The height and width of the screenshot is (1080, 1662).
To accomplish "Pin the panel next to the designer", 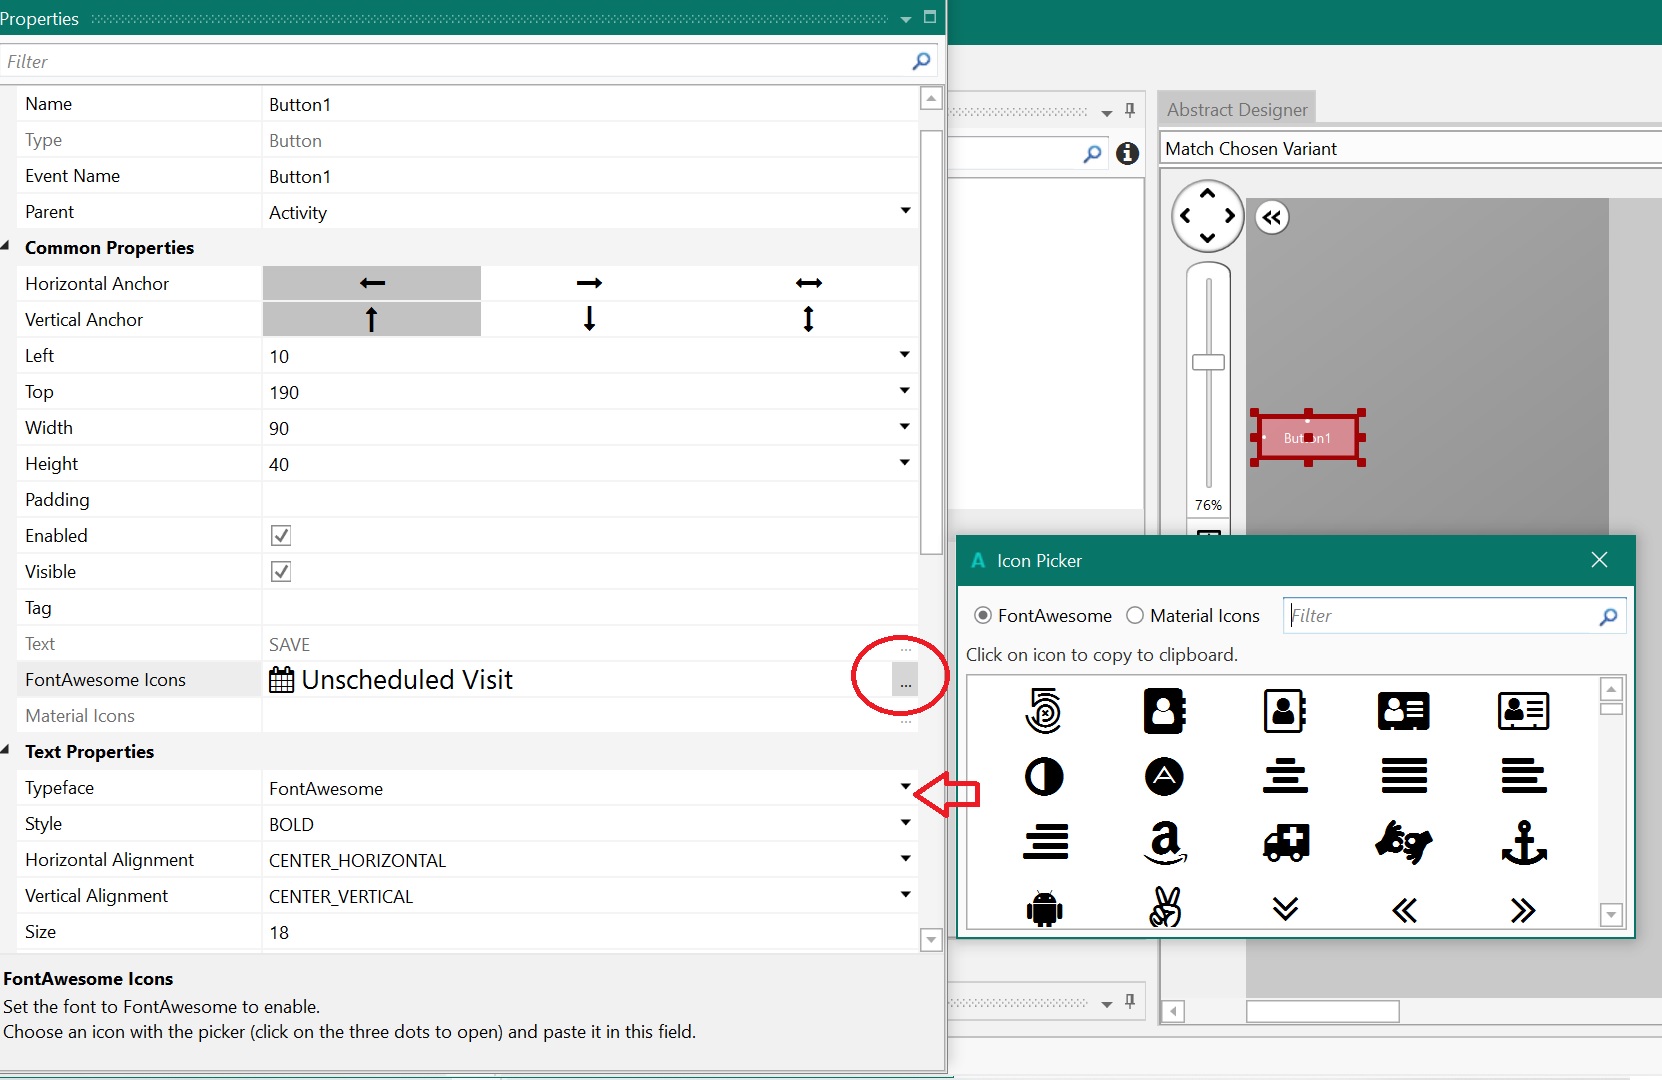I will [x=1130, y=110].
